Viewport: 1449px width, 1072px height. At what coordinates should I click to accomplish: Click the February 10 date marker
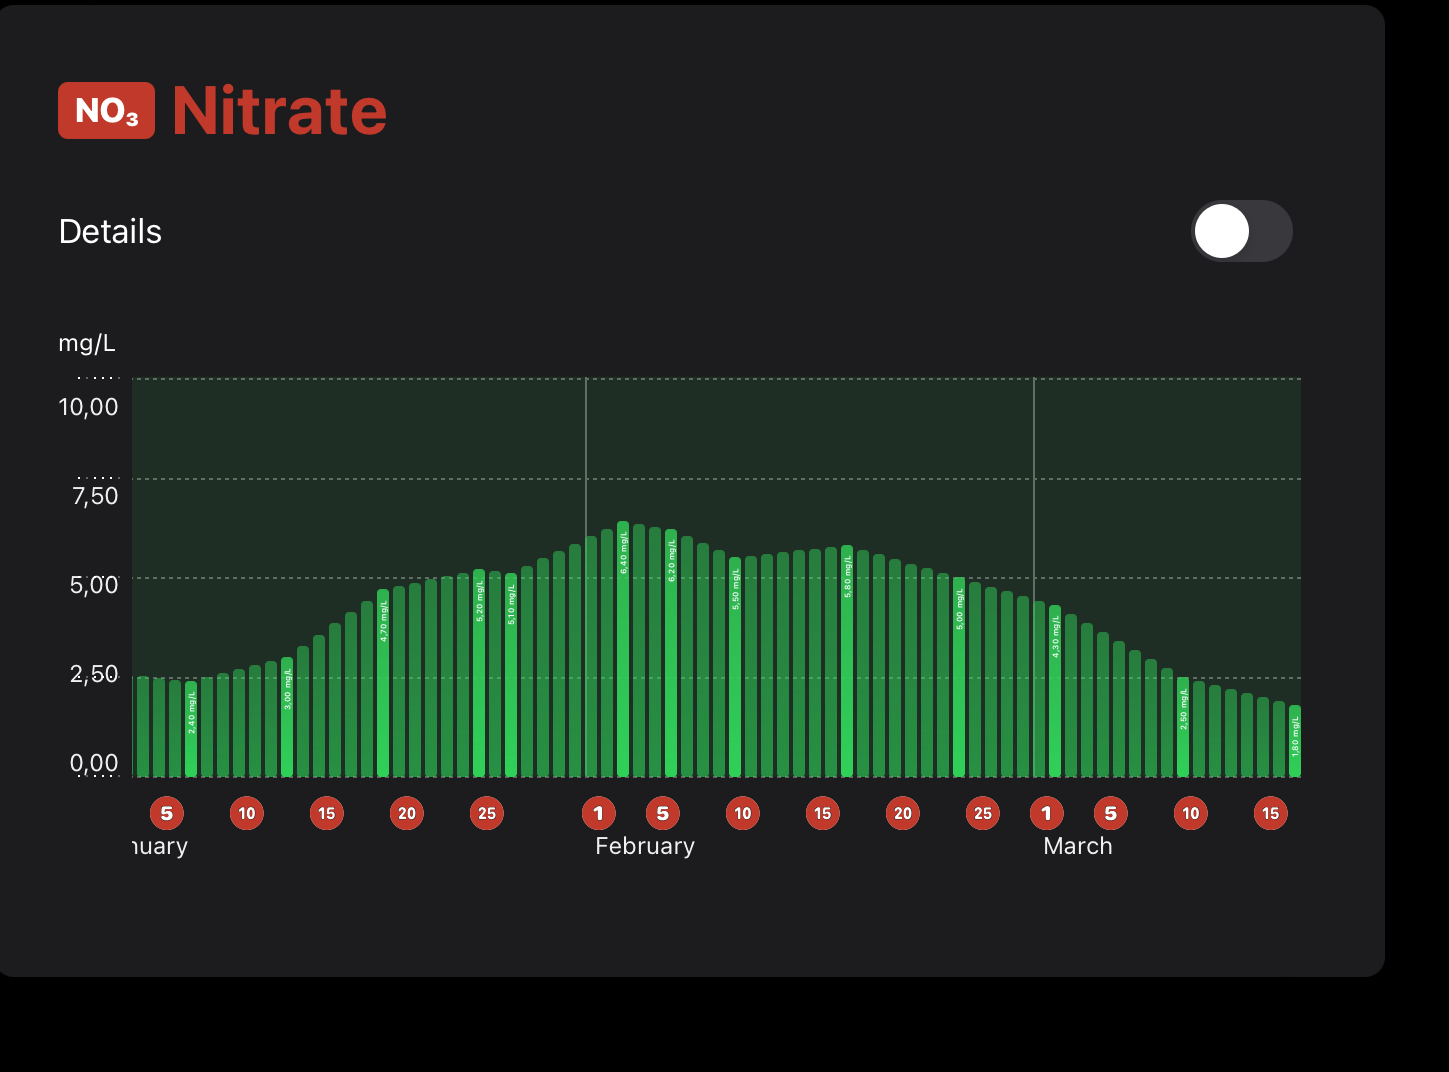click(x=743, y=813)
